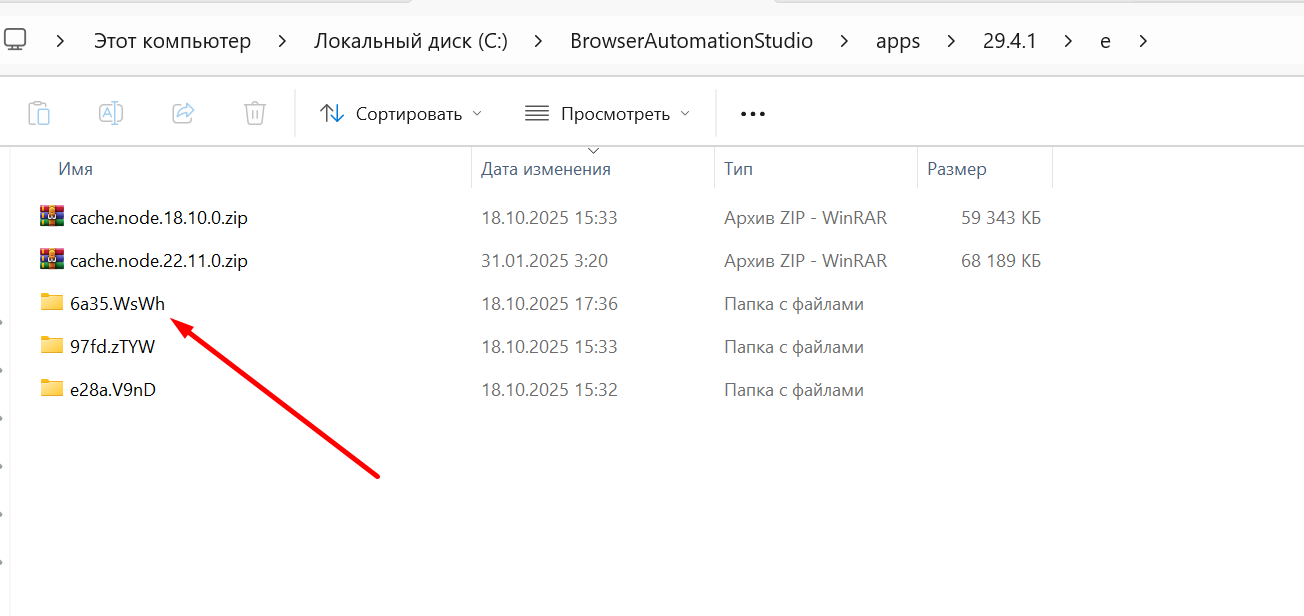Click the rename icon in toolbar
Screen dimensions: 1304x616
(x=111, y=113)
